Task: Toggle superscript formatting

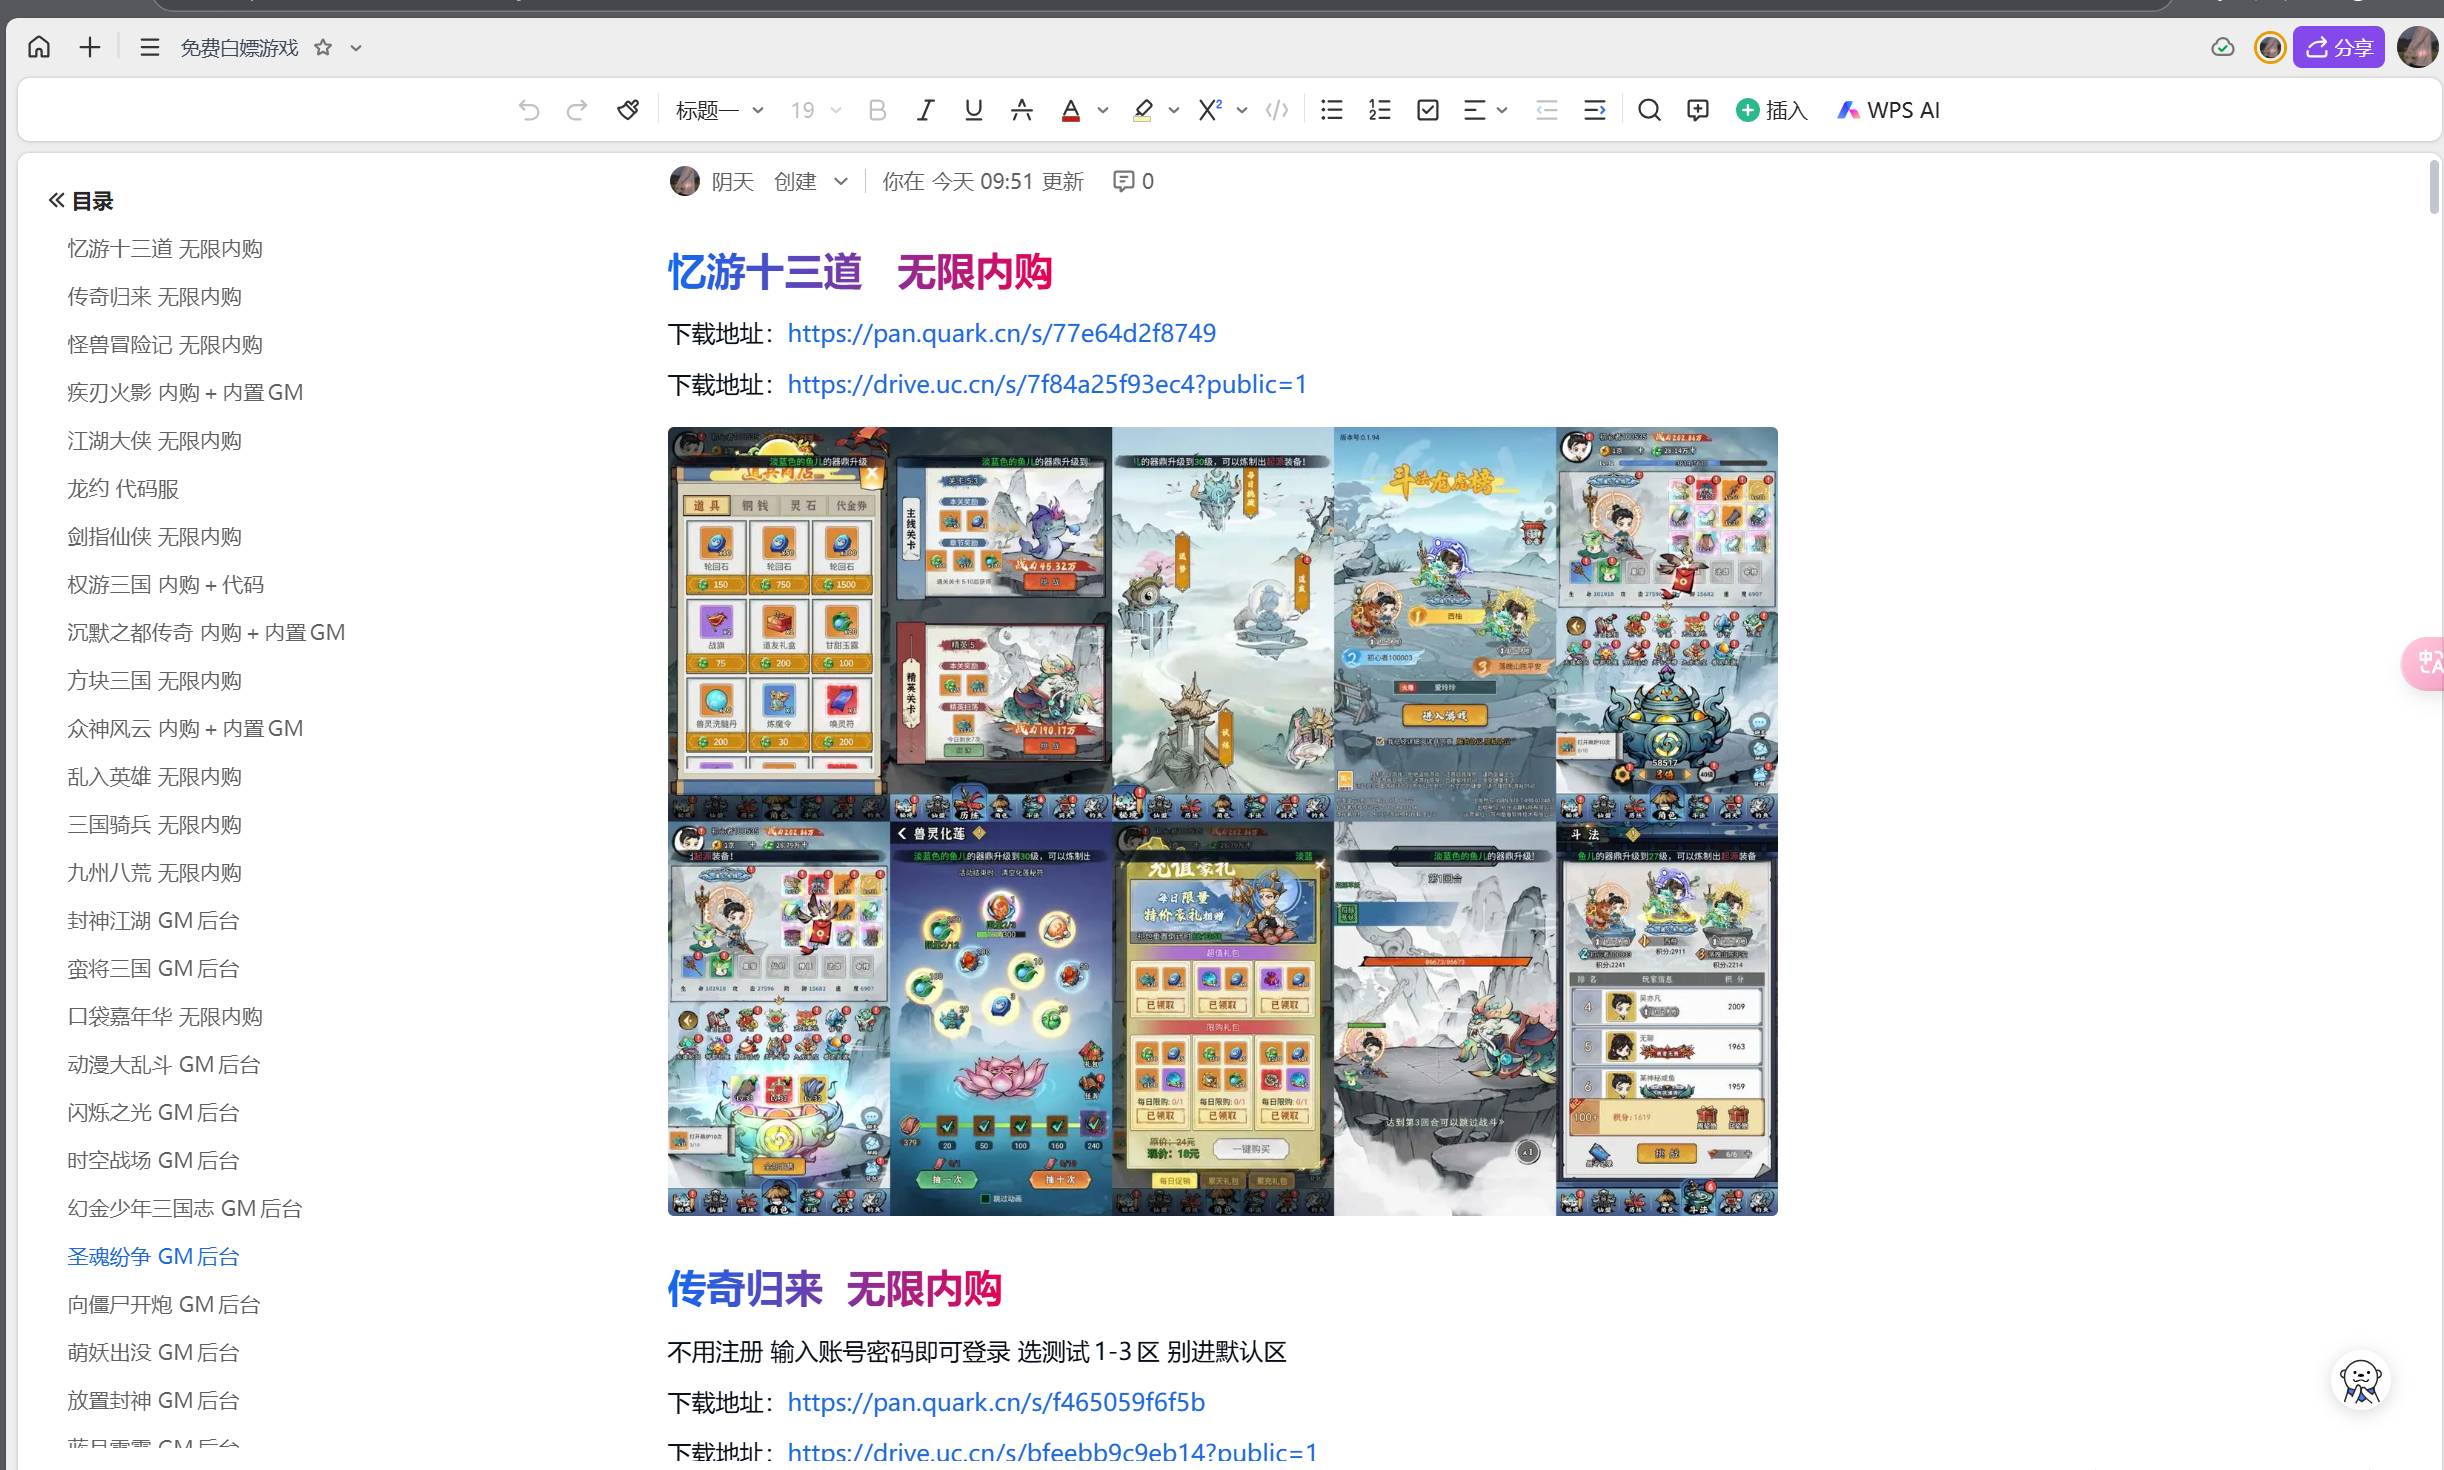Action: (x=1210, y=110)
